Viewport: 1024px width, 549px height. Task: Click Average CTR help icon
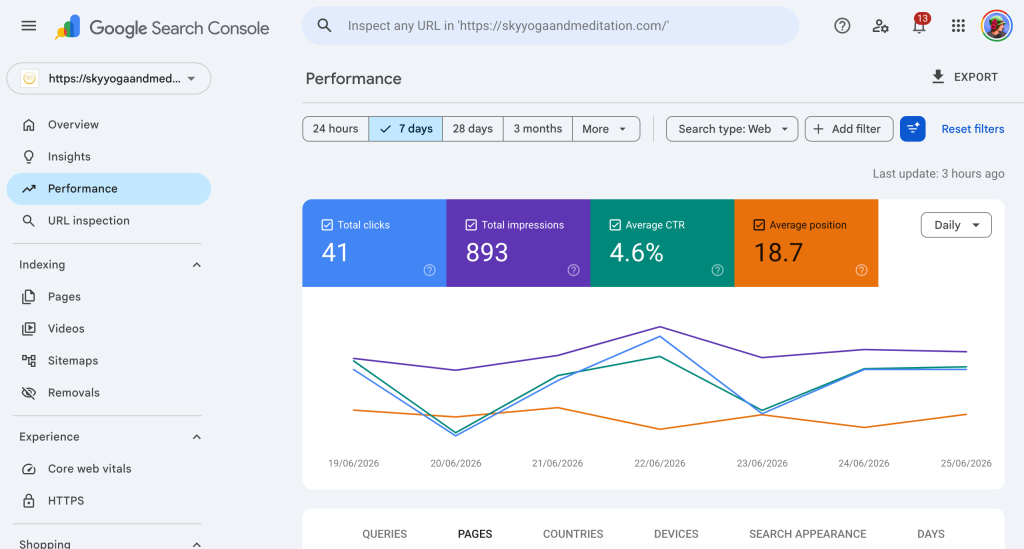point(717,270)
